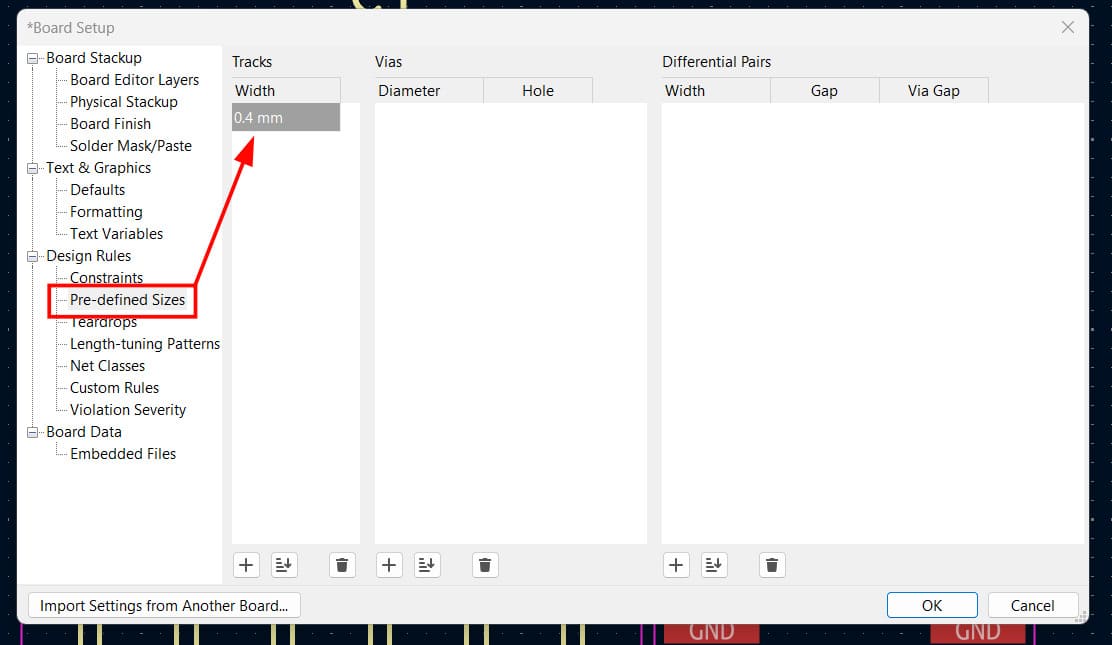
Task: Select Pre-defined Sizes tree item
Action: pyautogui.click(x=127, y=300)
